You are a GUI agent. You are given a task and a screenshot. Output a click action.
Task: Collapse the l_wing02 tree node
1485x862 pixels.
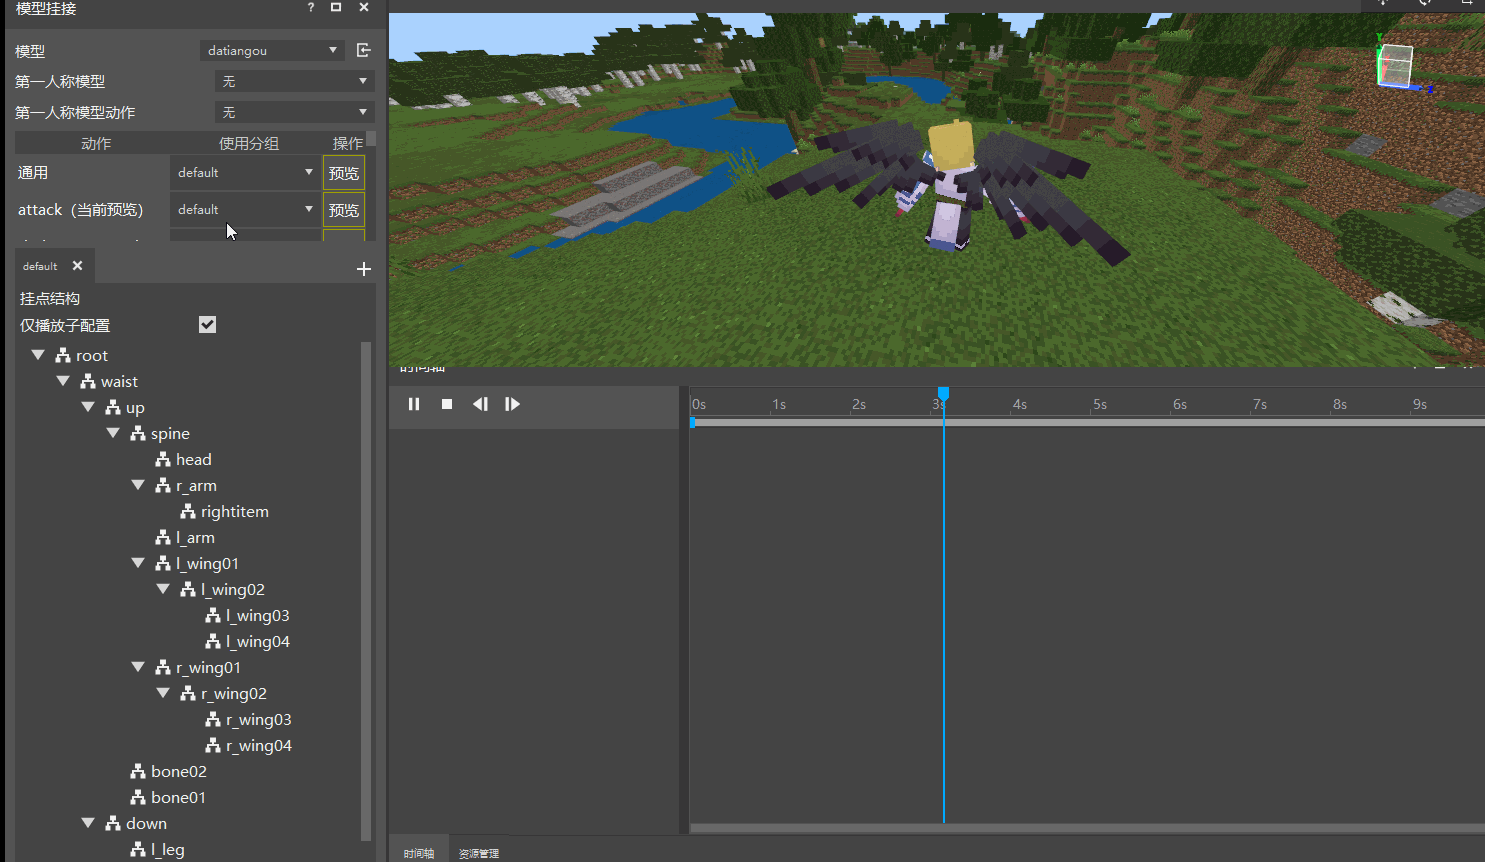click(163, 589)
